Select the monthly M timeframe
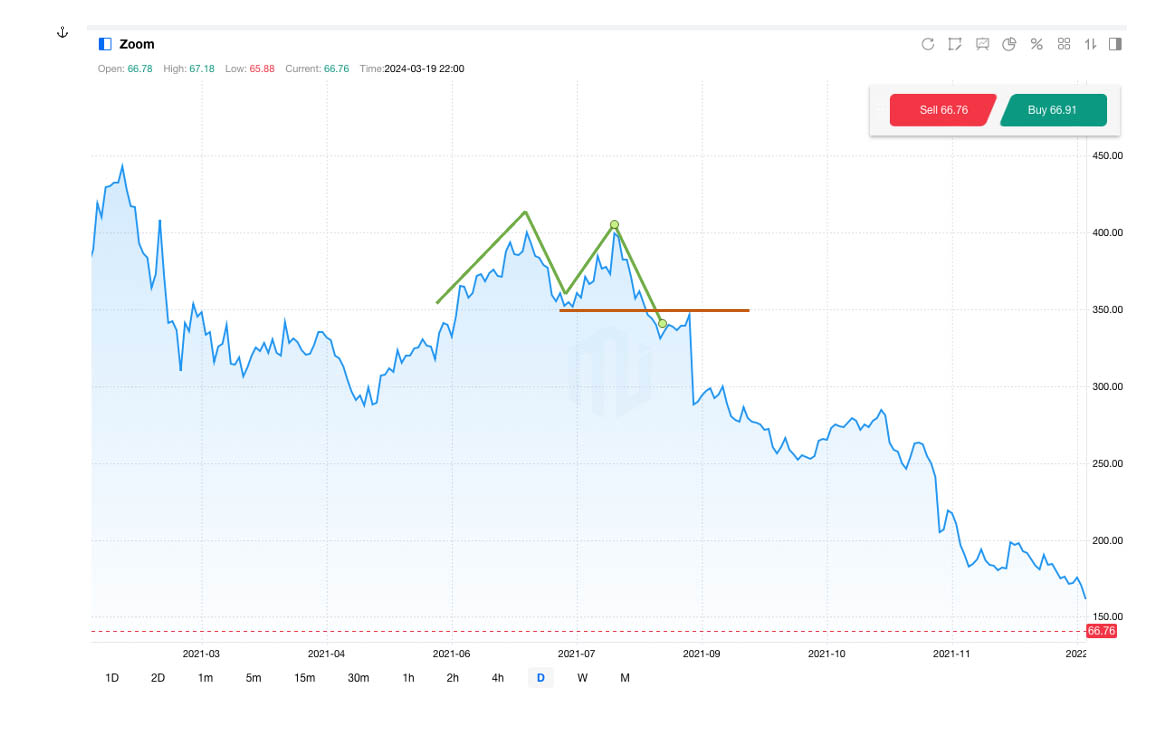 click(625, 678)
